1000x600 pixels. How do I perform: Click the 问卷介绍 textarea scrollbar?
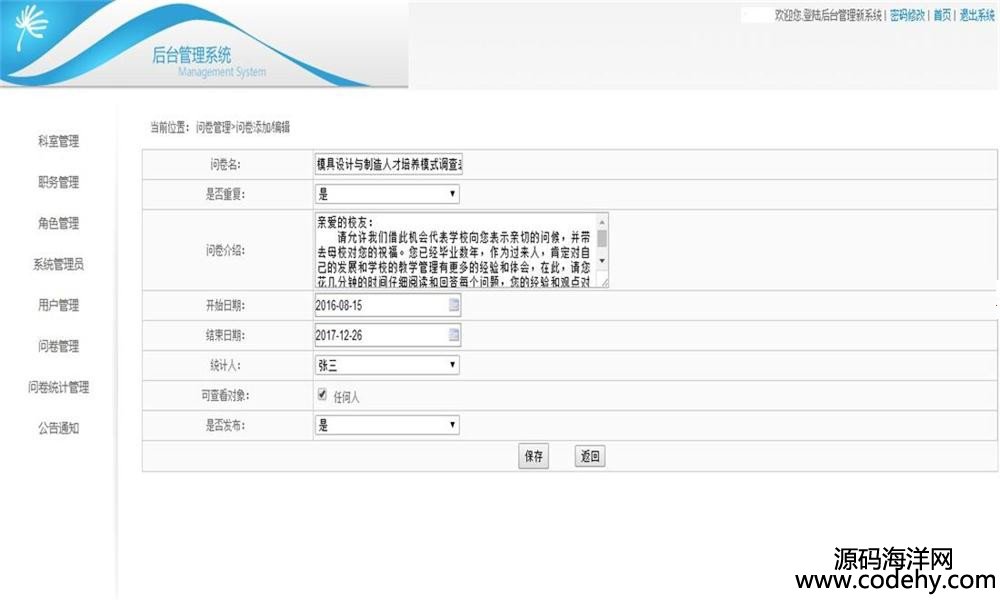click(602, 250)
